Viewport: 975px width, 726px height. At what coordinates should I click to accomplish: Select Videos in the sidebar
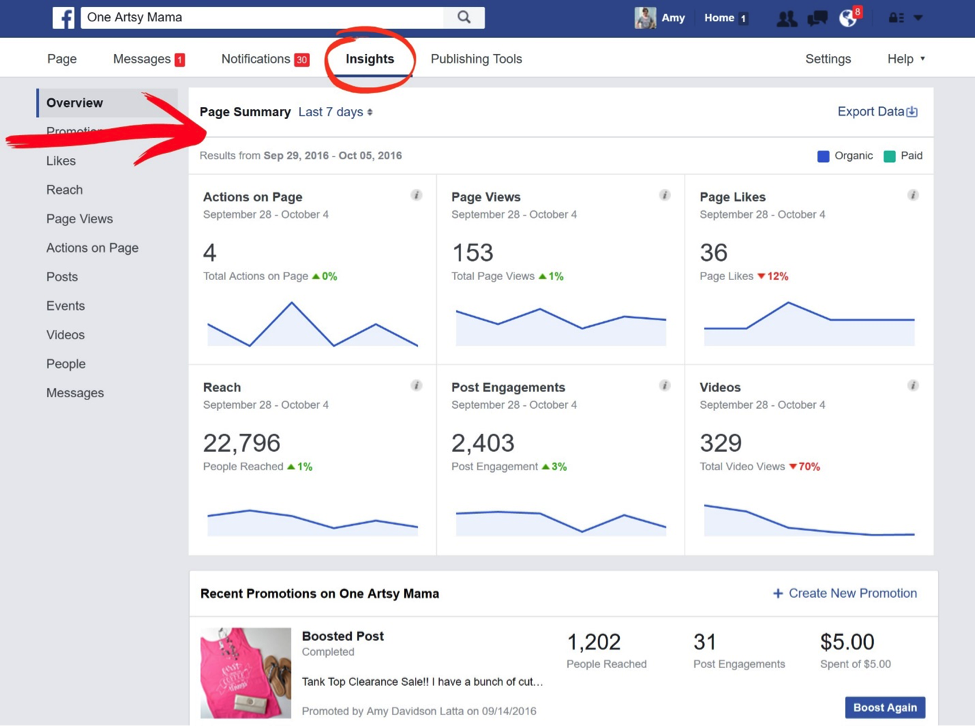coord(65,335)
